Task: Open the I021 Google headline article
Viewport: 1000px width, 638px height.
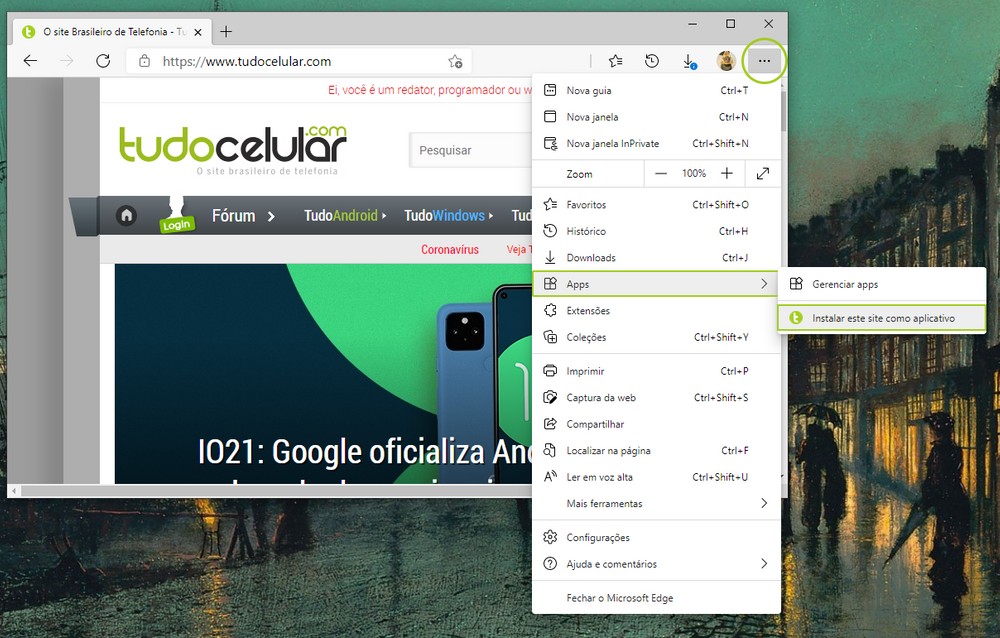Action: pyautogui.click(x=364, y=452)
